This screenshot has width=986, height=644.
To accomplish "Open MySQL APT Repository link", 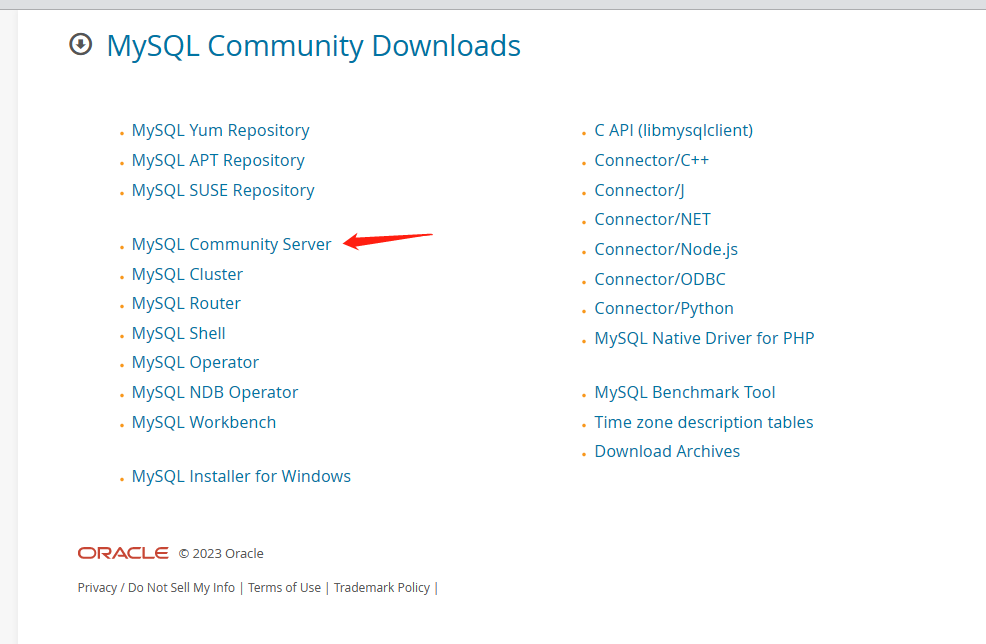I will click(x=218, y=160).
